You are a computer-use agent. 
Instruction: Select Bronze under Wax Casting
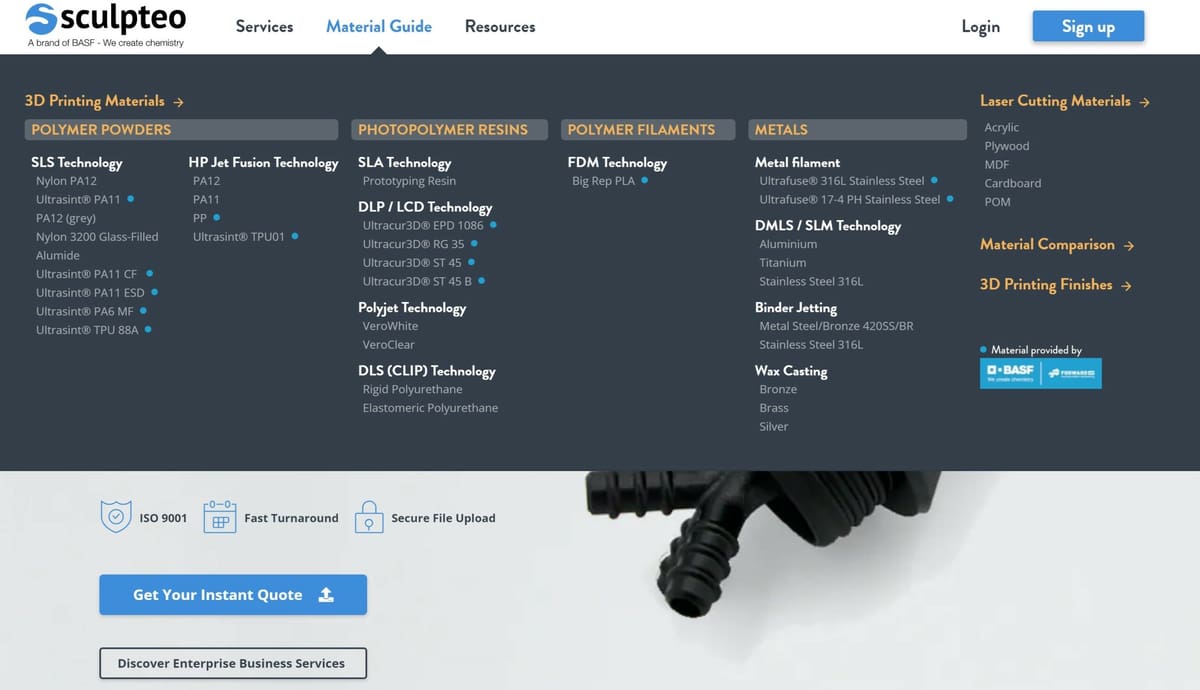click(778, 389)
